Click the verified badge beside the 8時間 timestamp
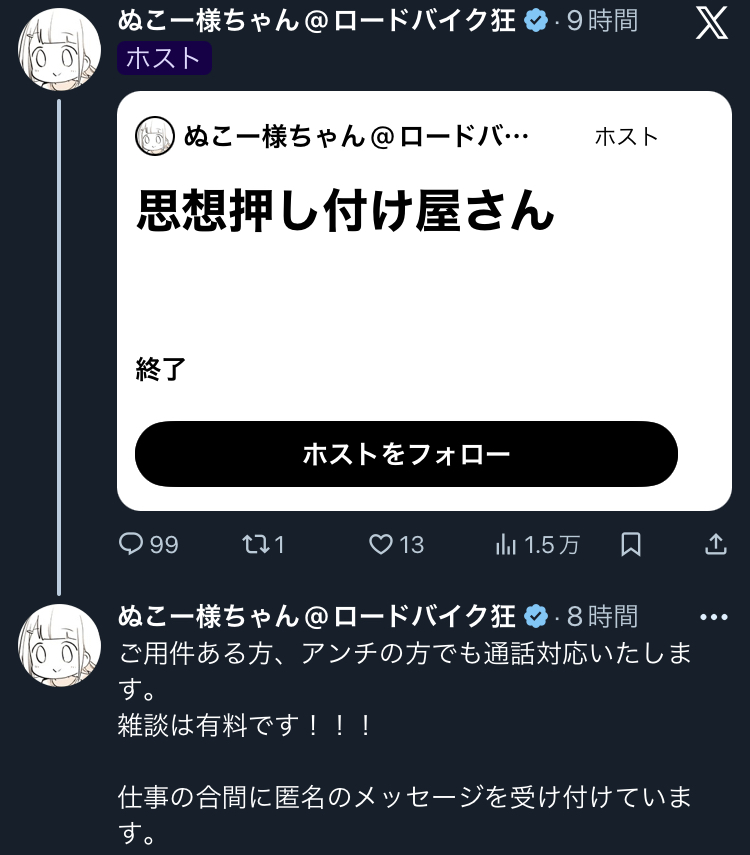Image resolution: width=750 pixels, height=855 pixels. click(x=537, y=616)
